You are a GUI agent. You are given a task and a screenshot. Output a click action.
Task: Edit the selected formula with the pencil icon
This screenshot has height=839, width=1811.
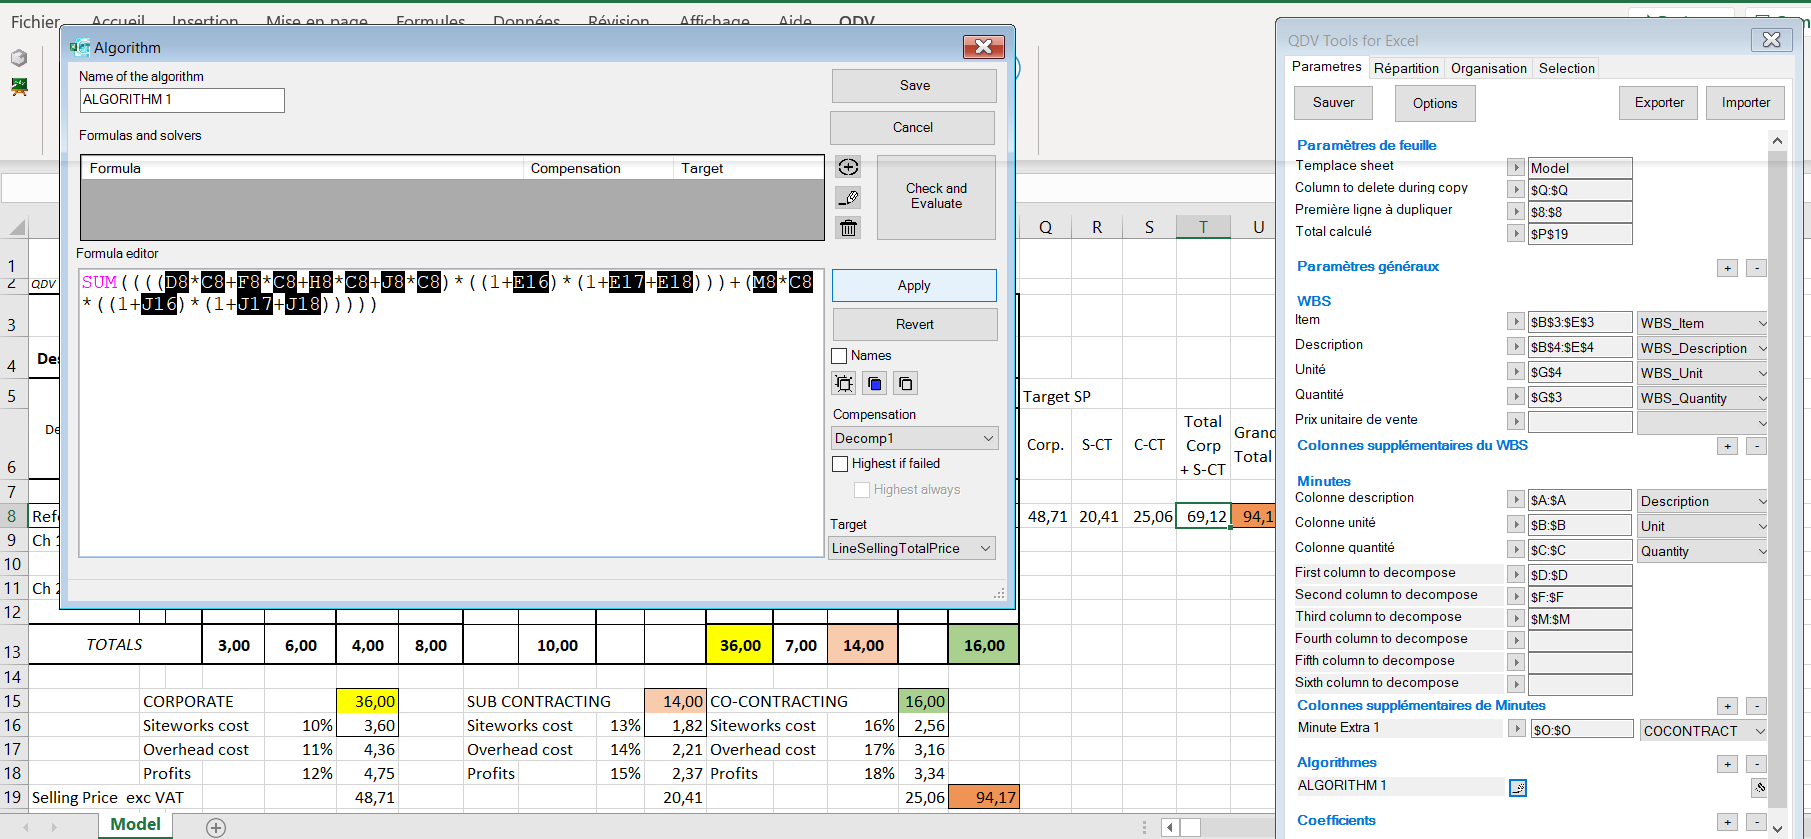point(848,198)
